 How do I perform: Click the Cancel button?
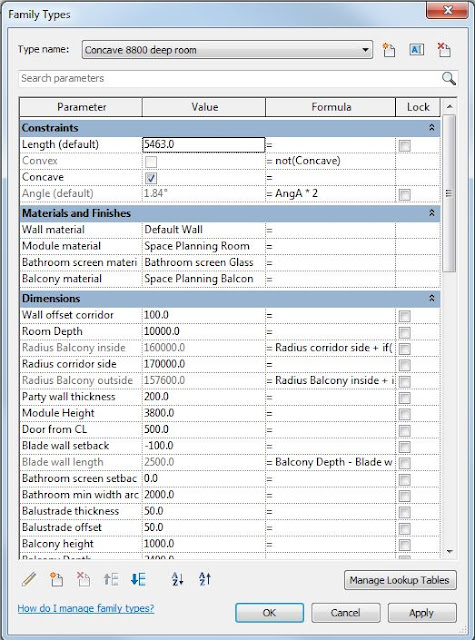pyautogui.click(x=346, y=613)
